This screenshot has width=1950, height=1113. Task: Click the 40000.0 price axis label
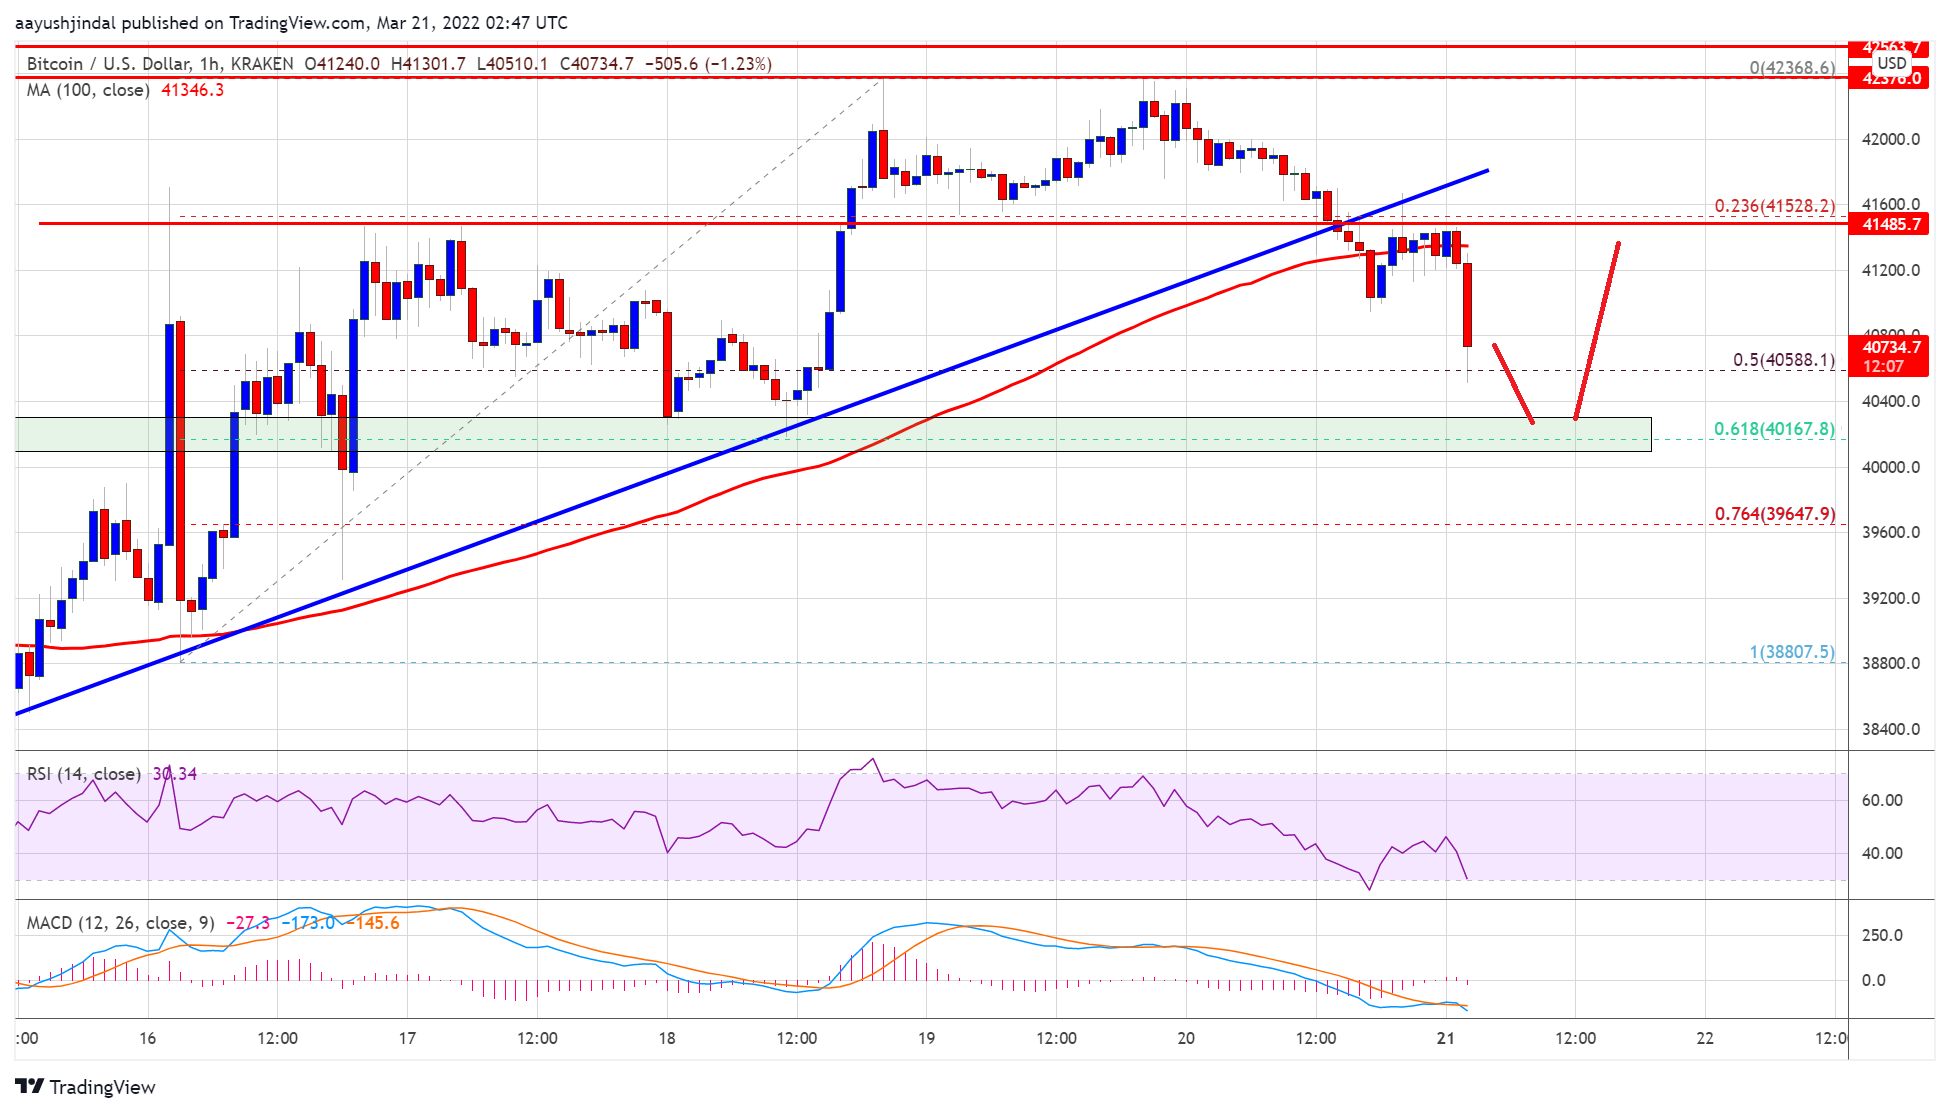point(1890,467)
